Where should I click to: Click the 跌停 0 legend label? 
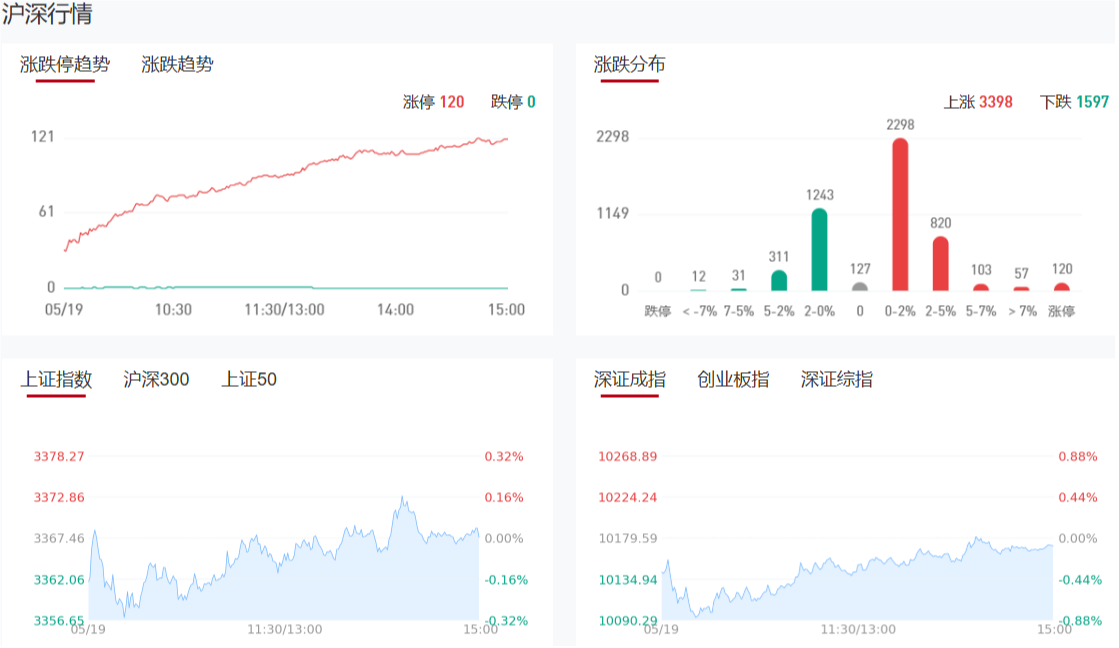tap(513, 102)
